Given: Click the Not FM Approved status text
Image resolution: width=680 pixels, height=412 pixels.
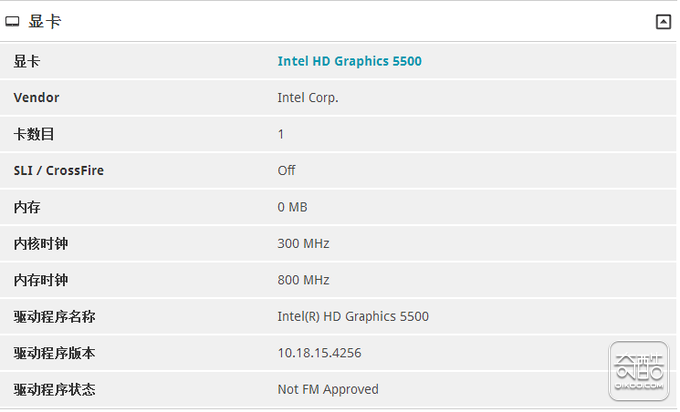Looking at the screenshot, I should [x=328, y=389].
